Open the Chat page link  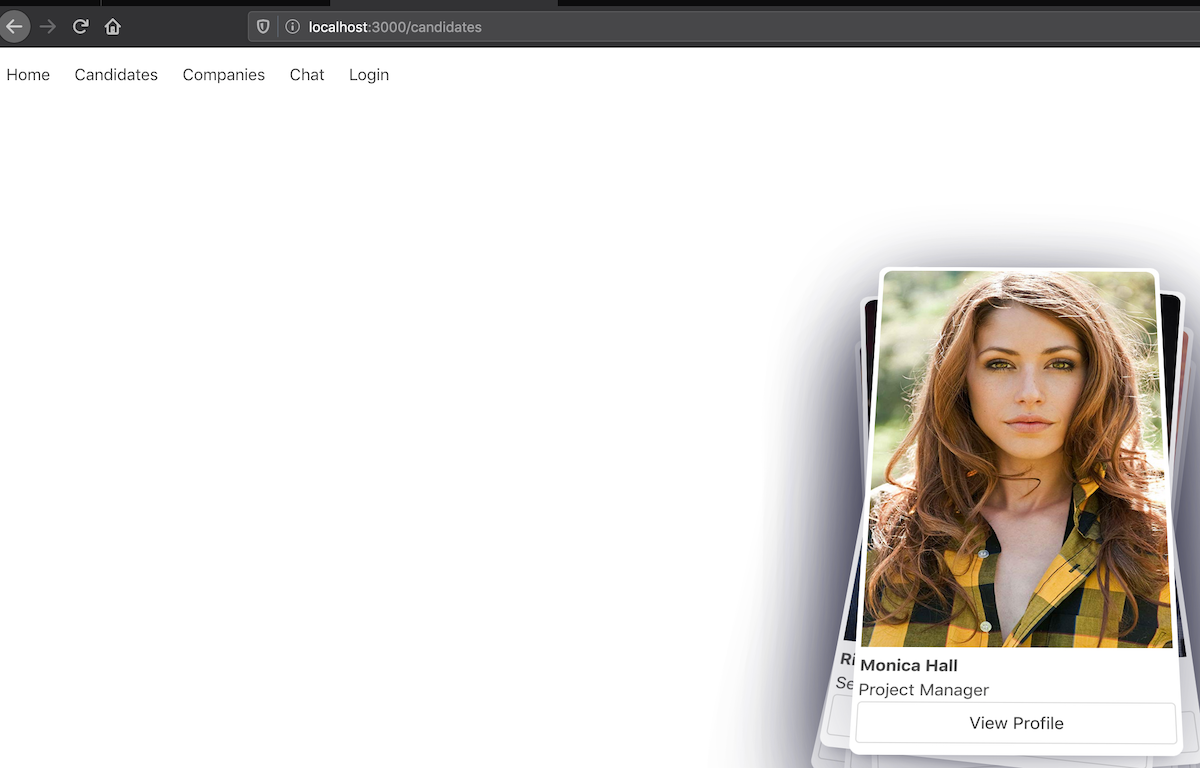click(x=307, y=75)
